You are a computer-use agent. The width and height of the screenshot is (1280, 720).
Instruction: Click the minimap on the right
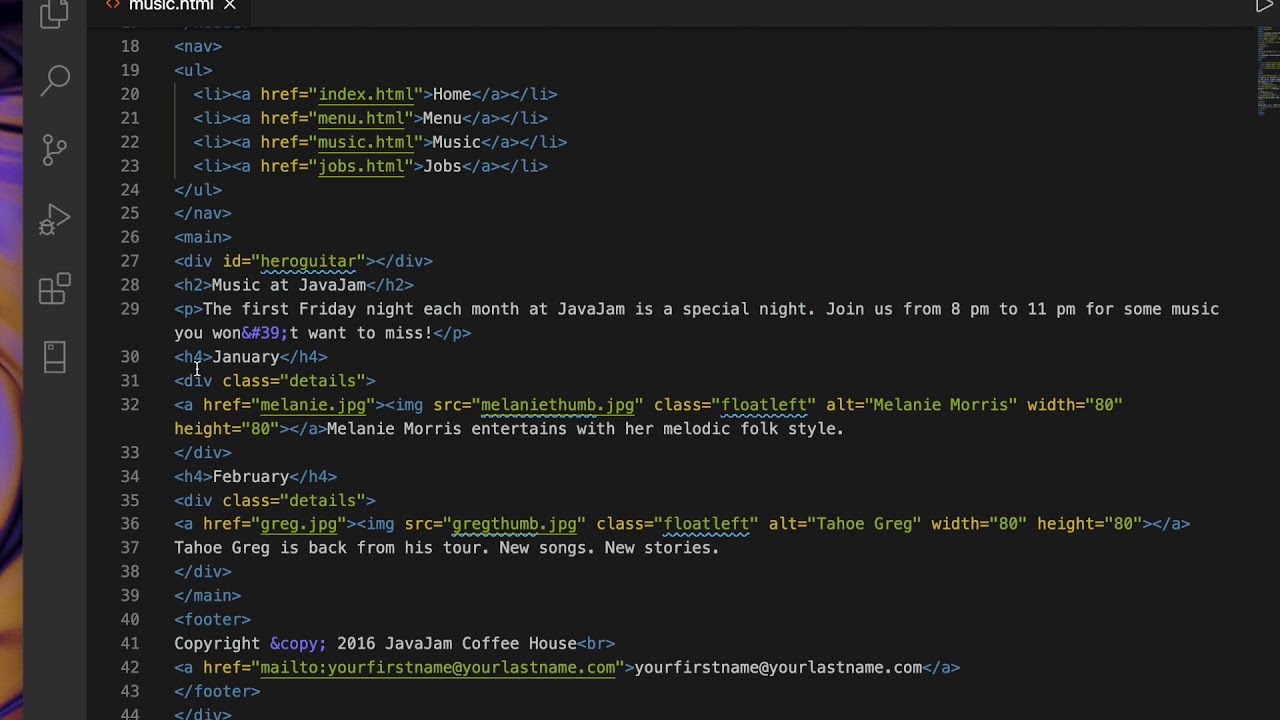coord(1268,70)
